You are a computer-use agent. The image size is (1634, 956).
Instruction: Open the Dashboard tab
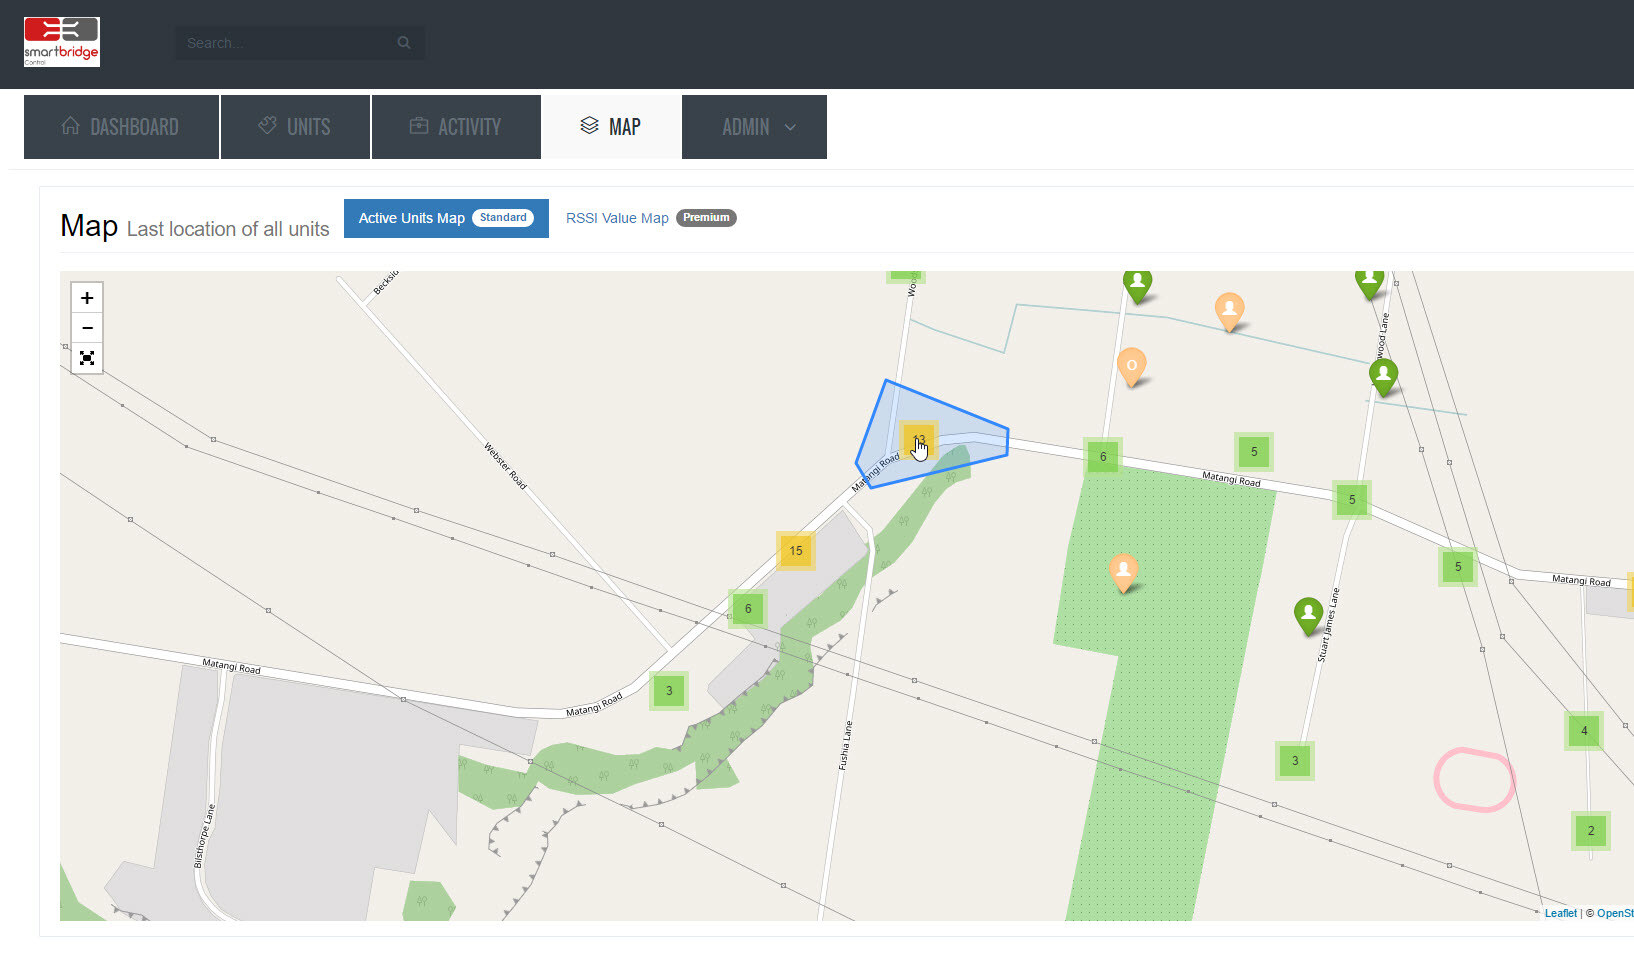pyautogui.click(x=121, y=127)
